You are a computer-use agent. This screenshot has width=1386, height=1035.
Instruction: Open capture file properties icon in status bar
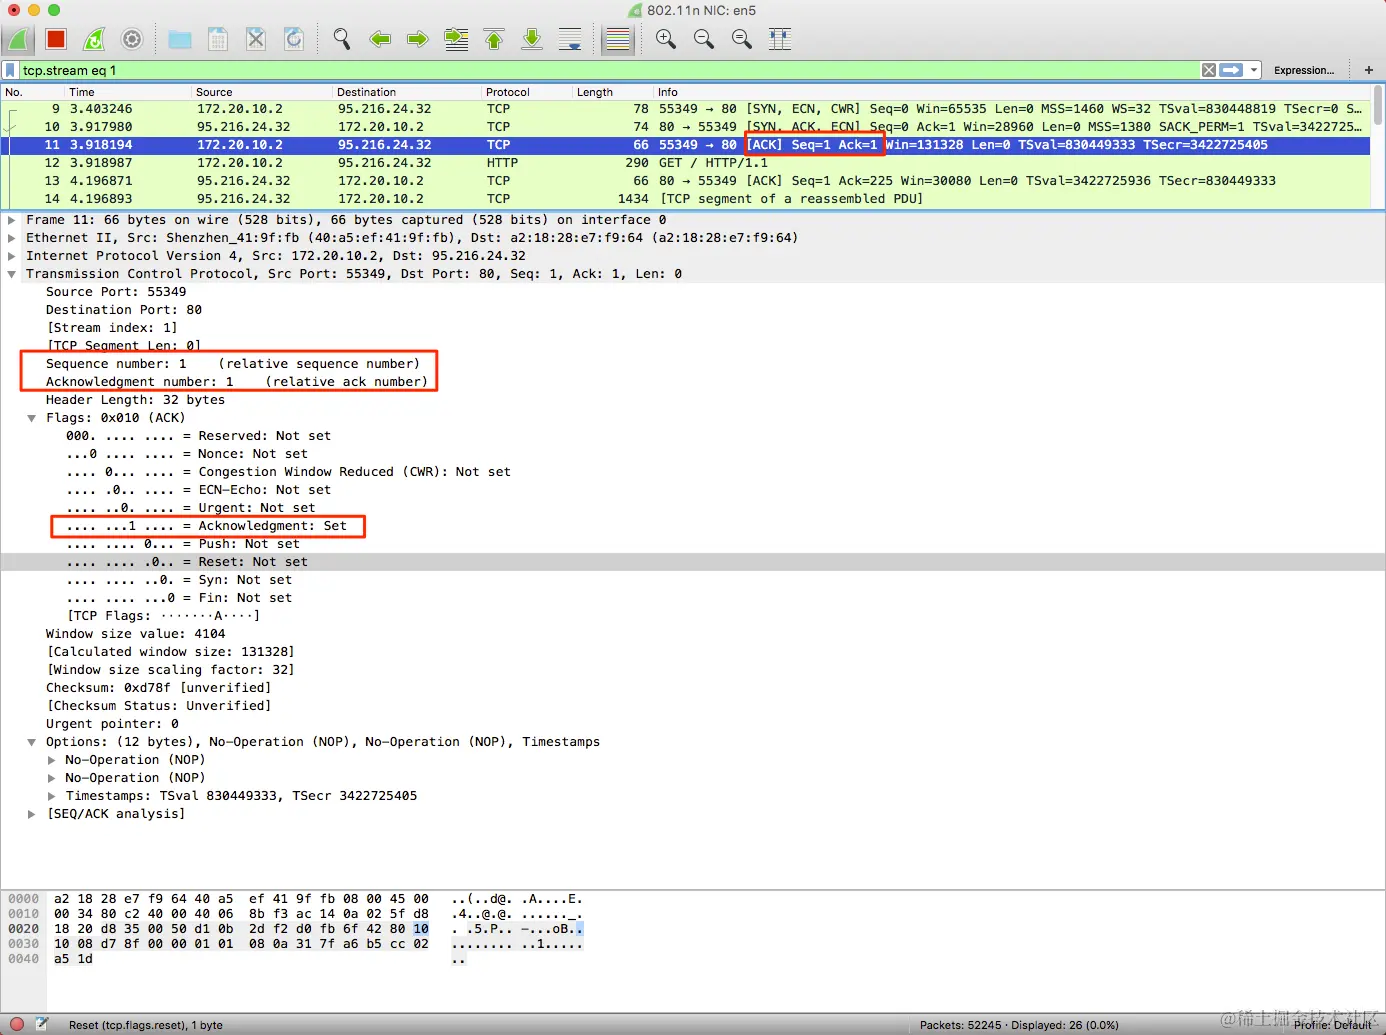(42, 1024)
